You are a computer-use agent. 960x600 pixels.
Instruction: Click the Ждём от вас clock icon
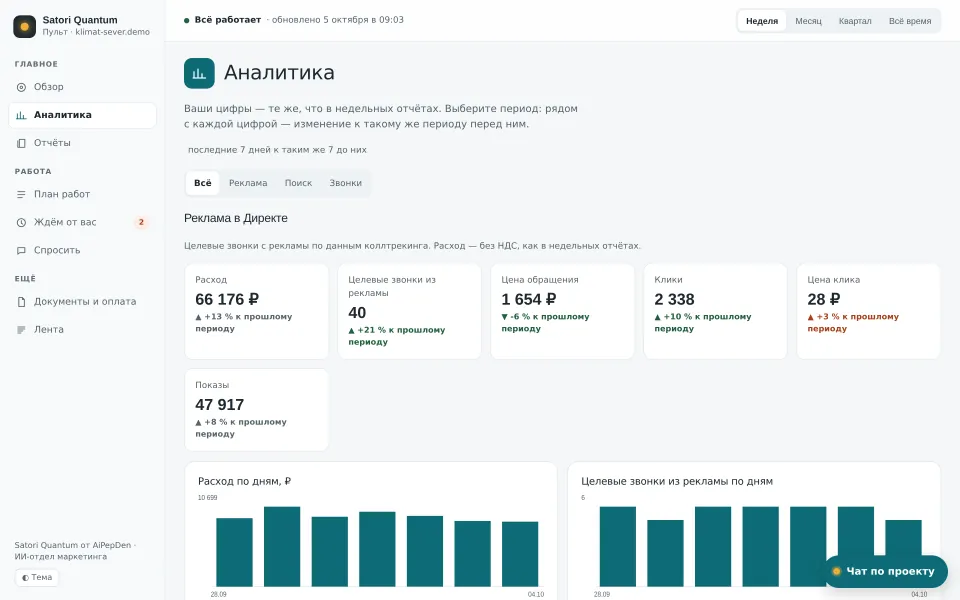click(x=21, y=222)
